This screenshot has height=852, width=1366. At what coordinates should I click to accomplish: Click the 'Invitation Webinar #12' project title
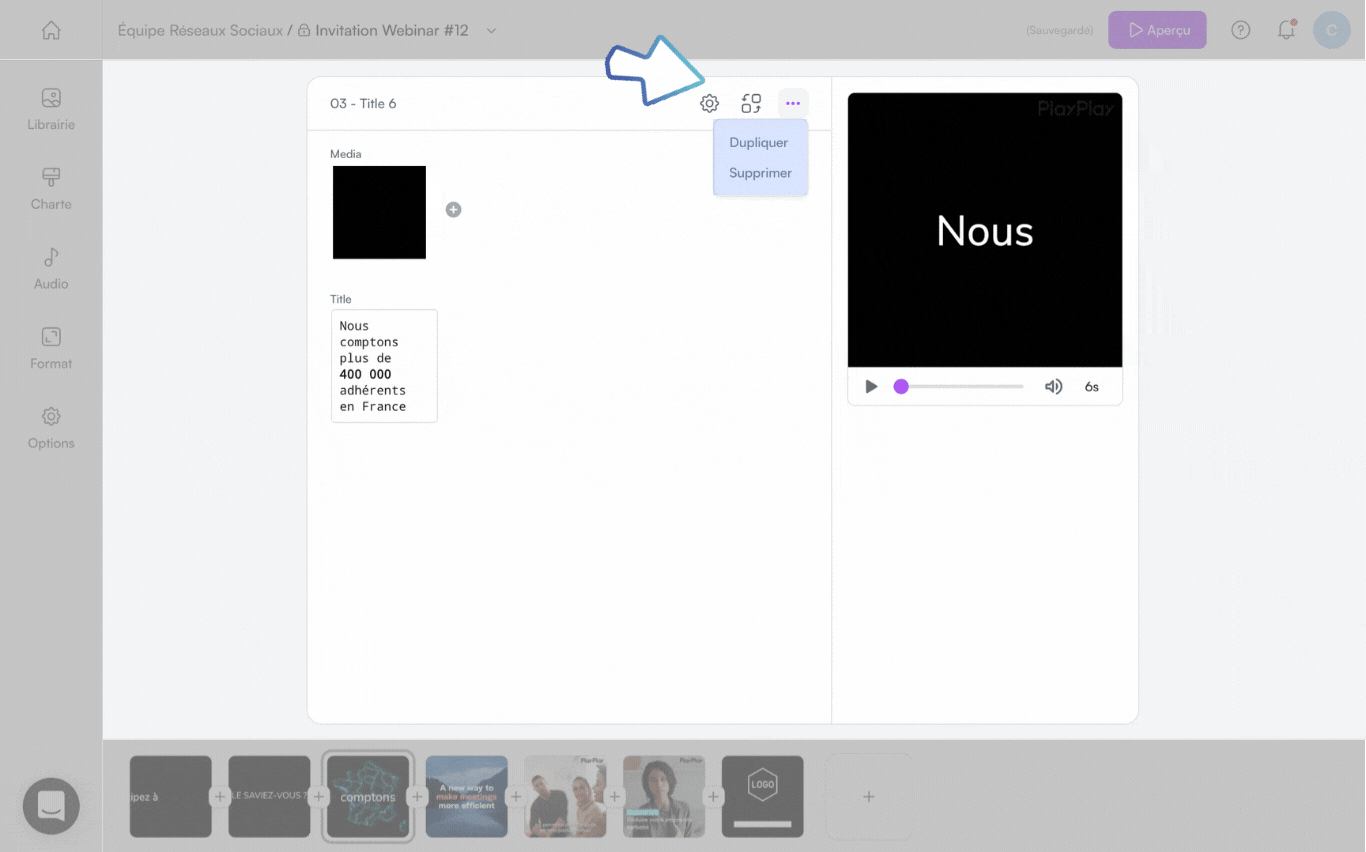(392, 30)
